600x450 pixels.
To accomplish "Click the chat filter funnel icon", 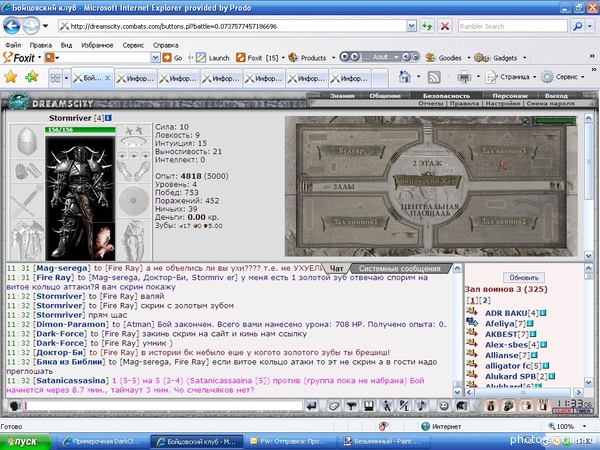I will point(351,406).
